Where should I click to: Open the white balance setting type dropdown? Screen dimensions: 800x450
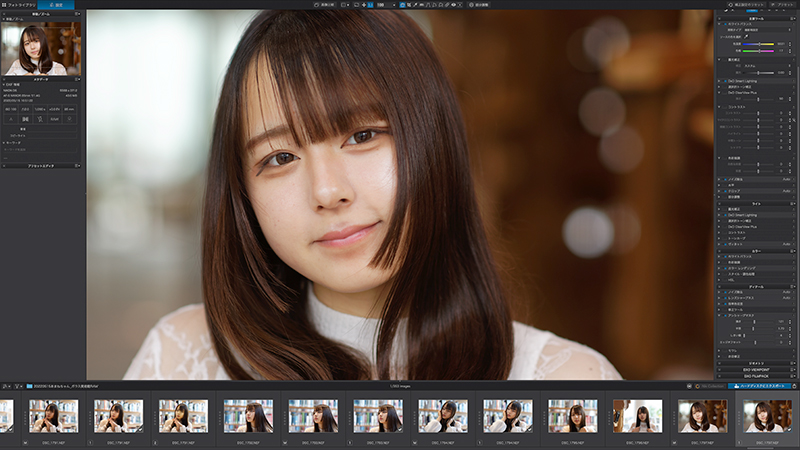(x=765, y=28)
